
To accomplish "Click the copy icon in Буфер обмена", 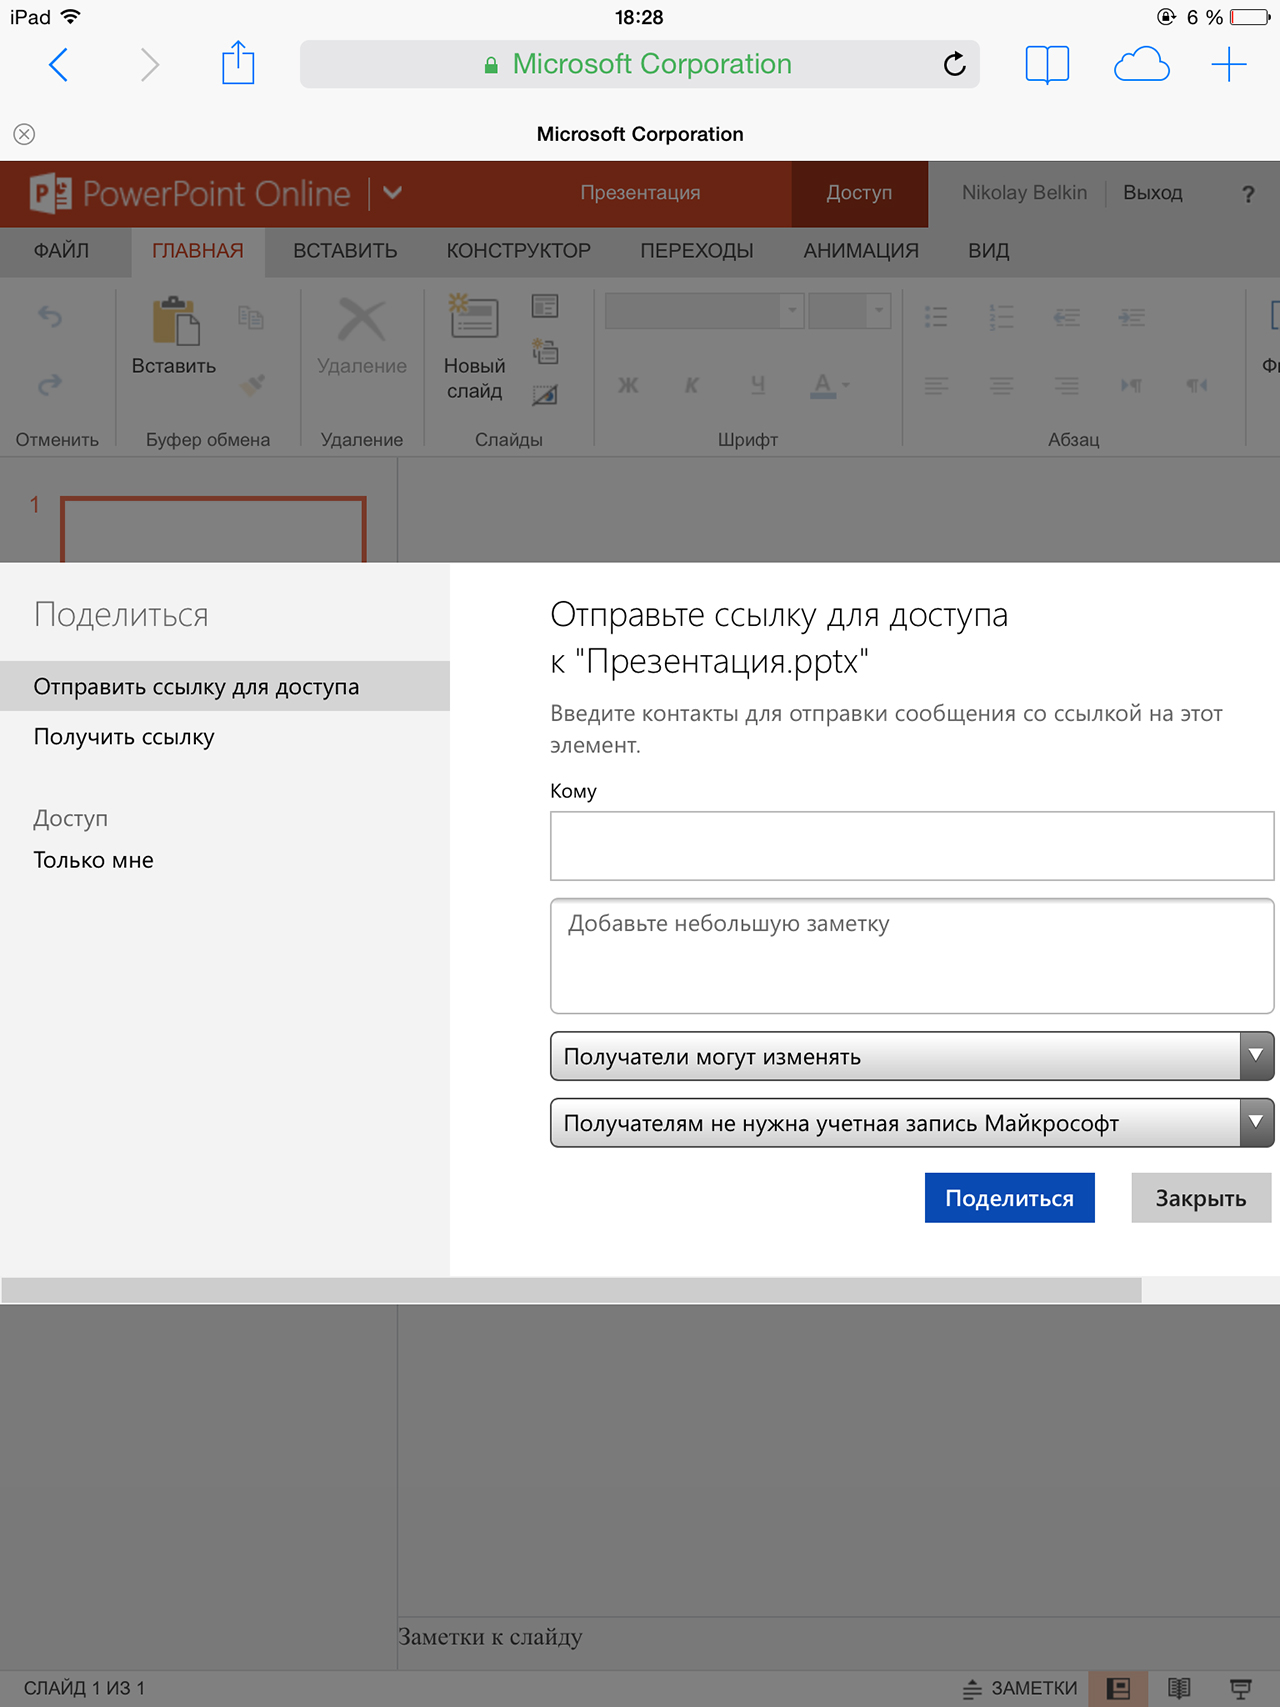I will [251, 318].
